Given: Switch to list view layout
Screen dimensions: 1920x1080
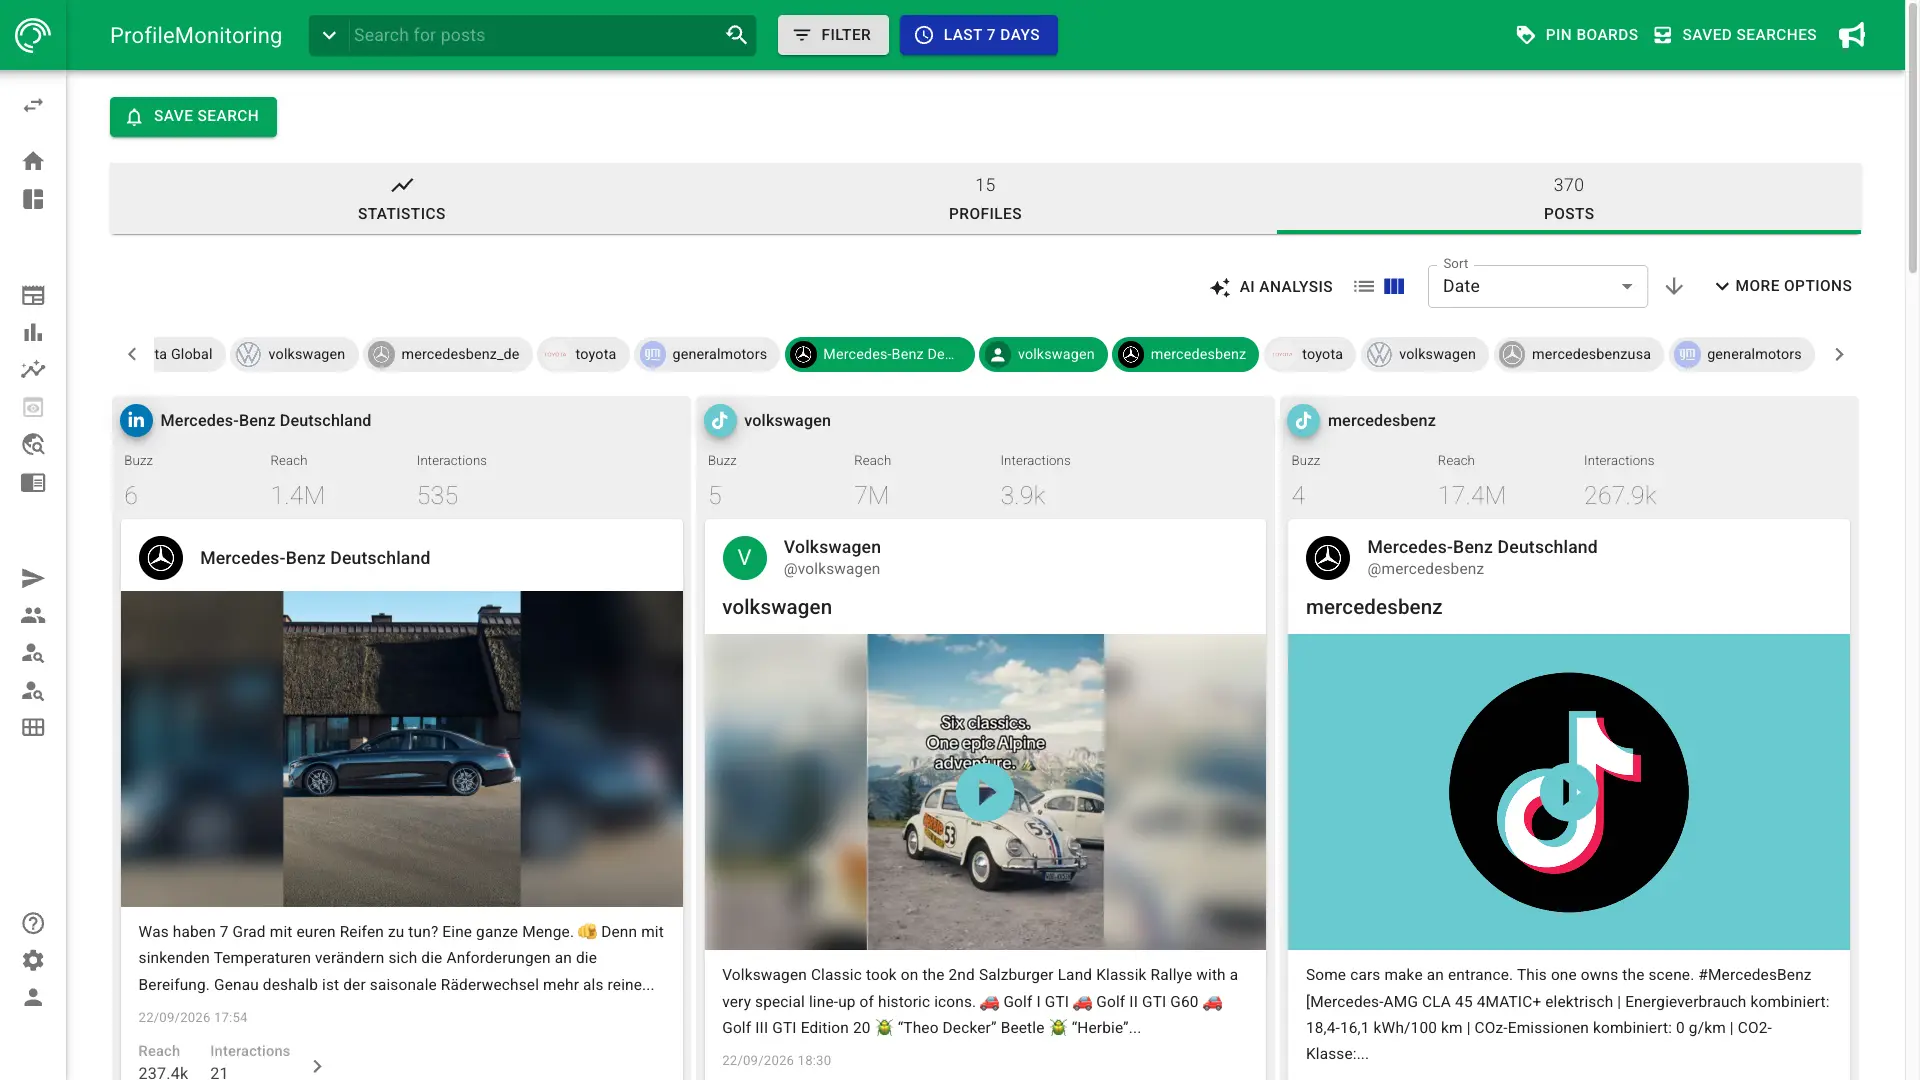Looking at the screenshot, I should [1363, 286].
